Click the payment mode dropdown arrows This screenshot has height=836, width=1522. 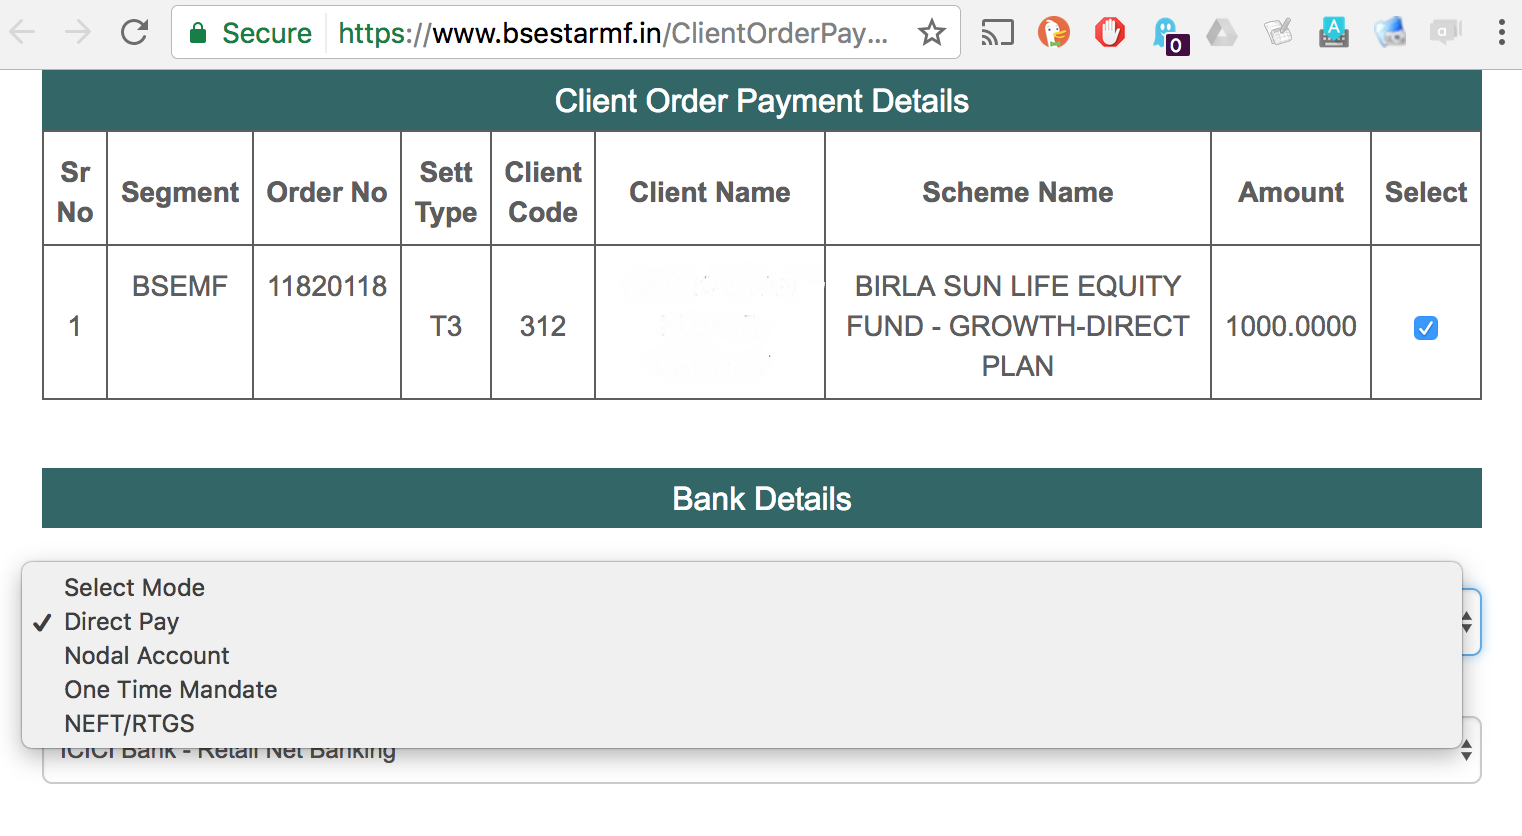(x=1467, y=622)
